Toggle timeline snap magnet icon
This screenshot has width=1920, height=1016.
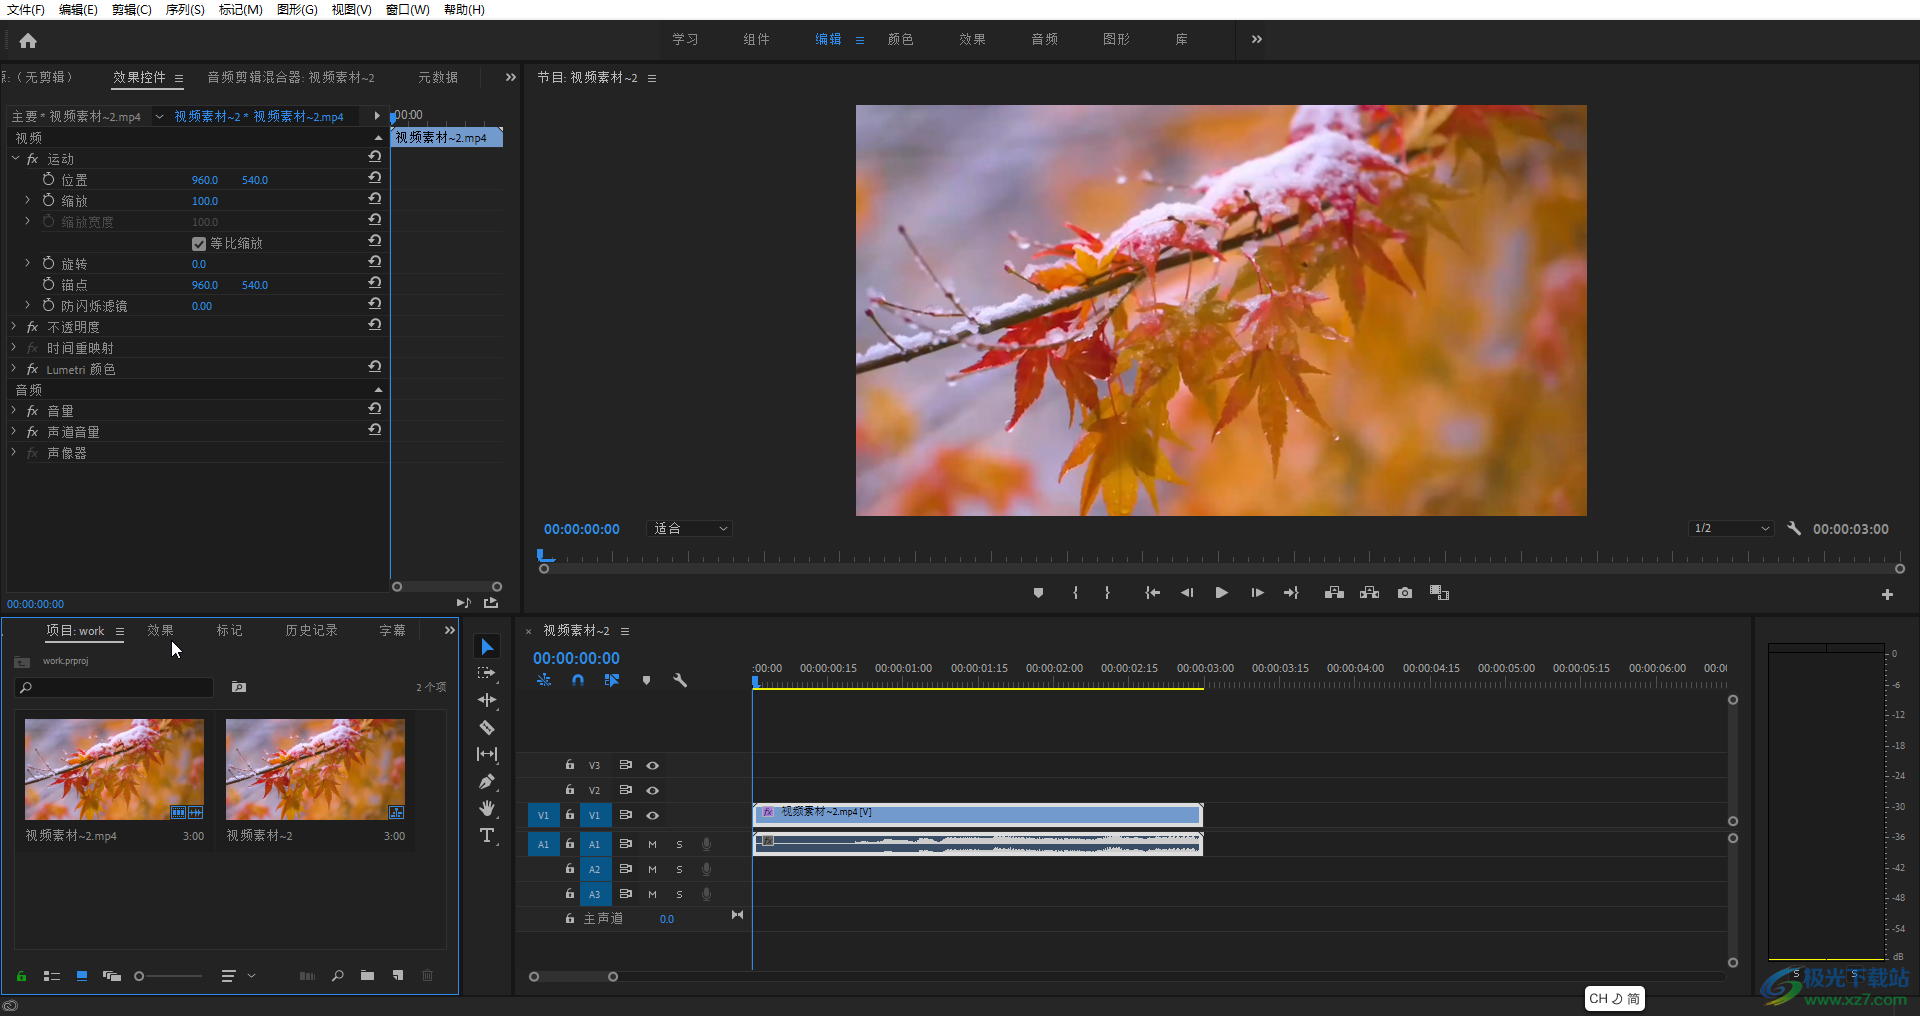click(x=578, y=680)
